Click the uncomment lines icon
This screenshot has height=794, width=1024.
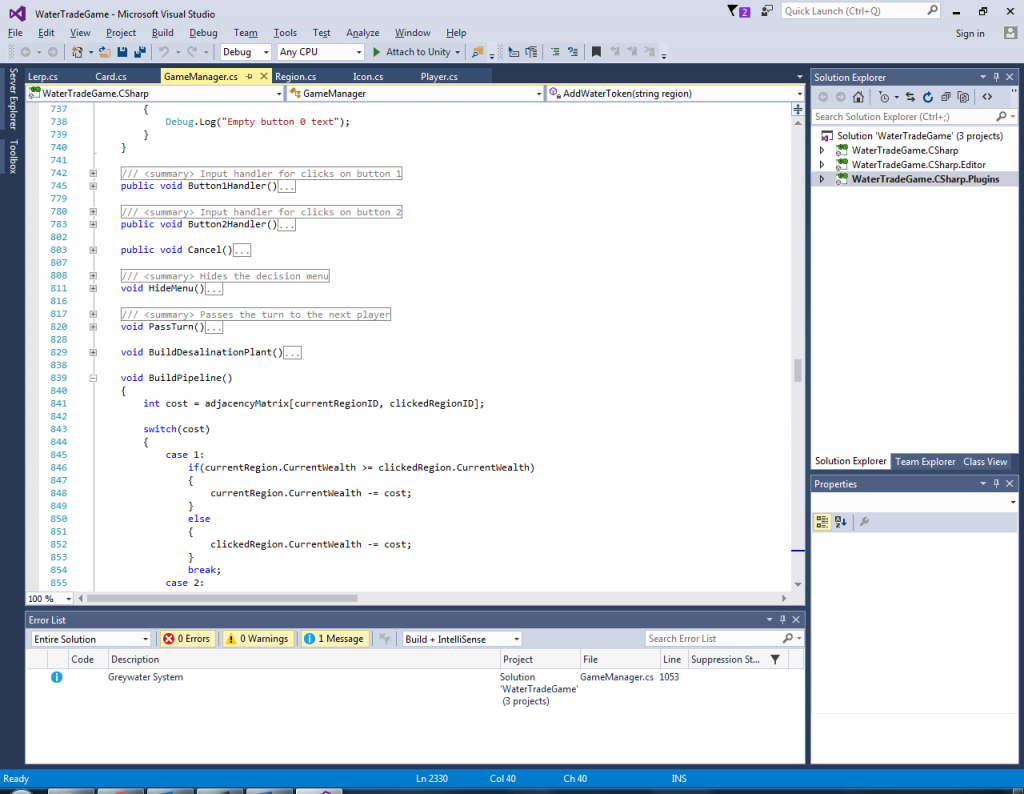coord(573,52)
